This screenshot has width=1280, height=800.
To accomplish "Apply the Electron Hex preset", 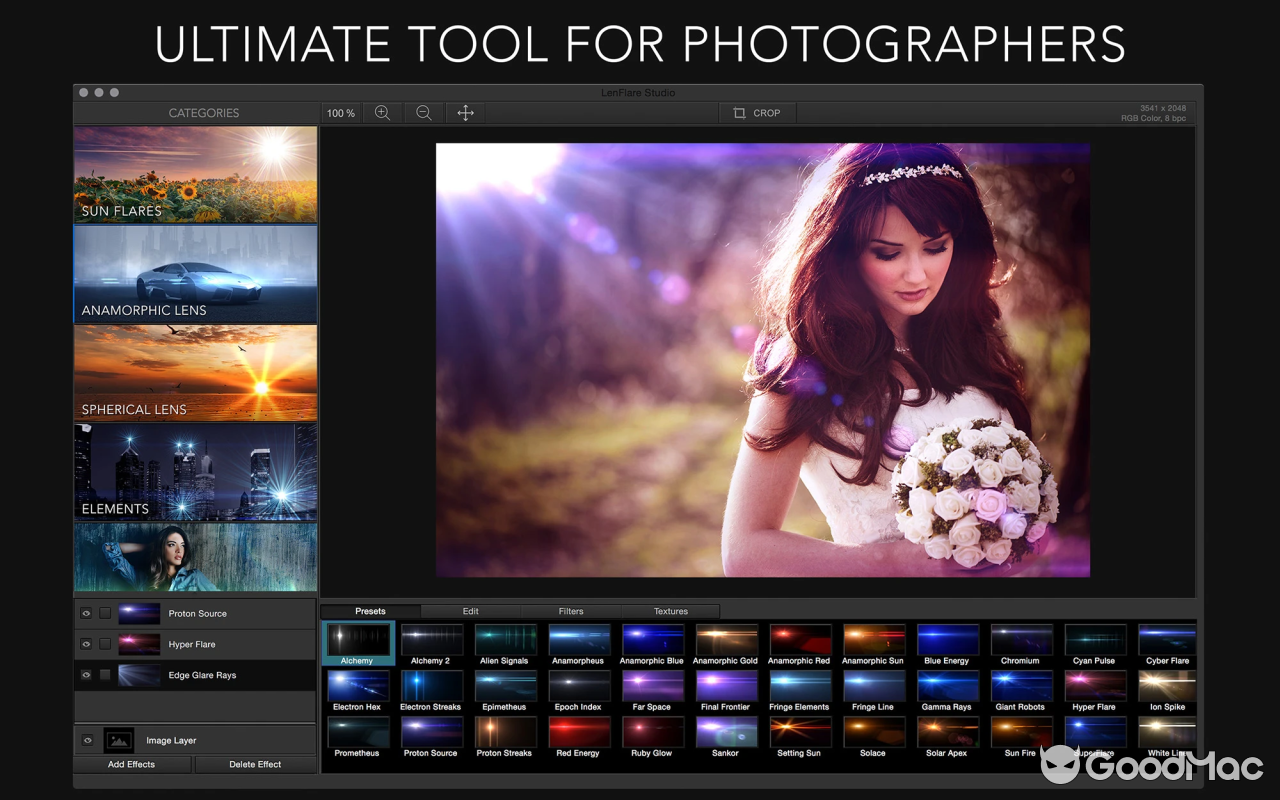I will click(x=357, y=687).
